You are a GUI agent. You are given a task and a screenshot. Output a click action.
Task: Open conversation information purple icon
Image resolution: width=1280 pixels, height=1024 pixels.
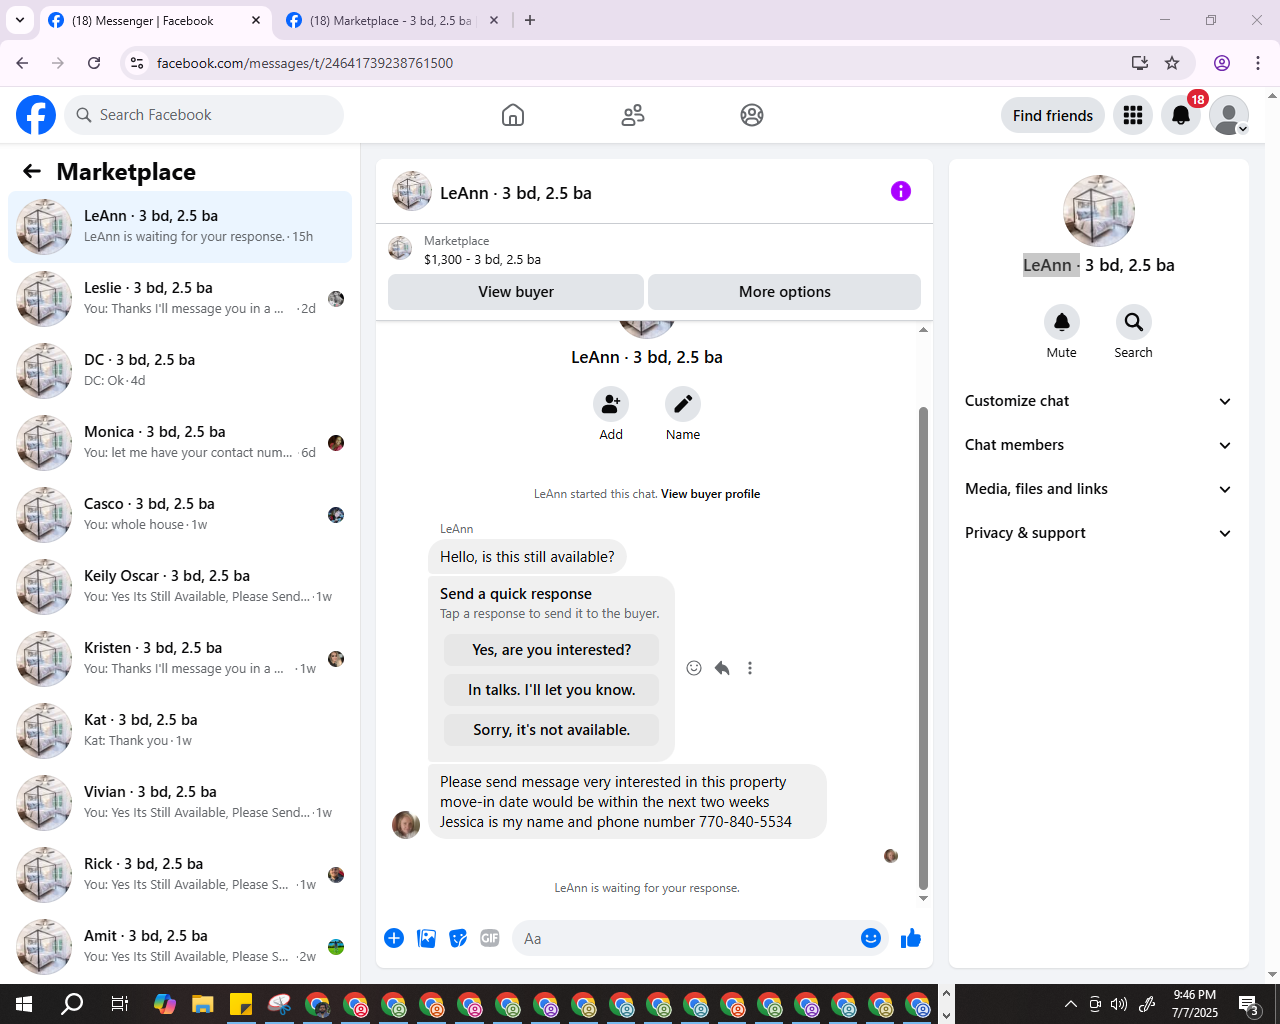(901, 191)
